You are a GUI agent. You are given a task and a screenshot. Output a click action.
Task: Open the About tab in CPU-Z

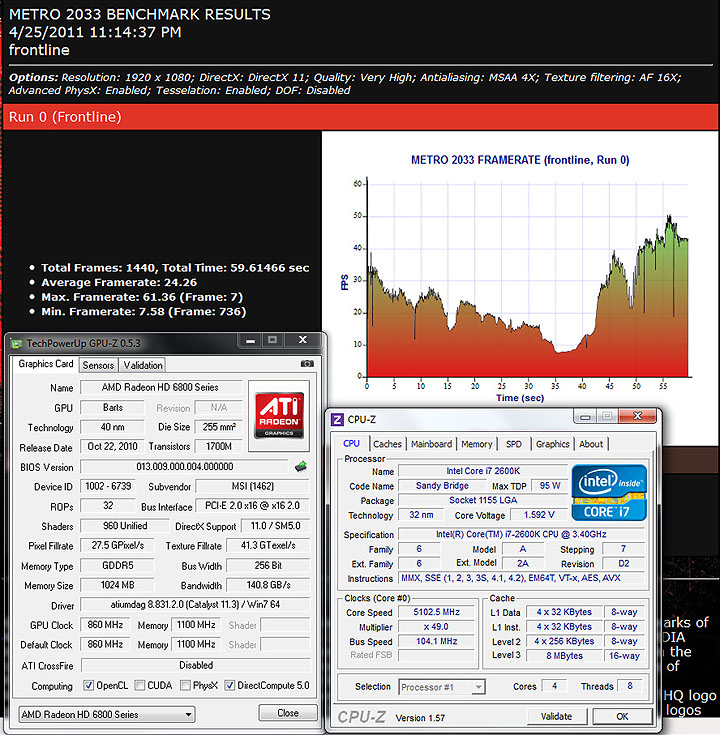(x=591, y=444)
